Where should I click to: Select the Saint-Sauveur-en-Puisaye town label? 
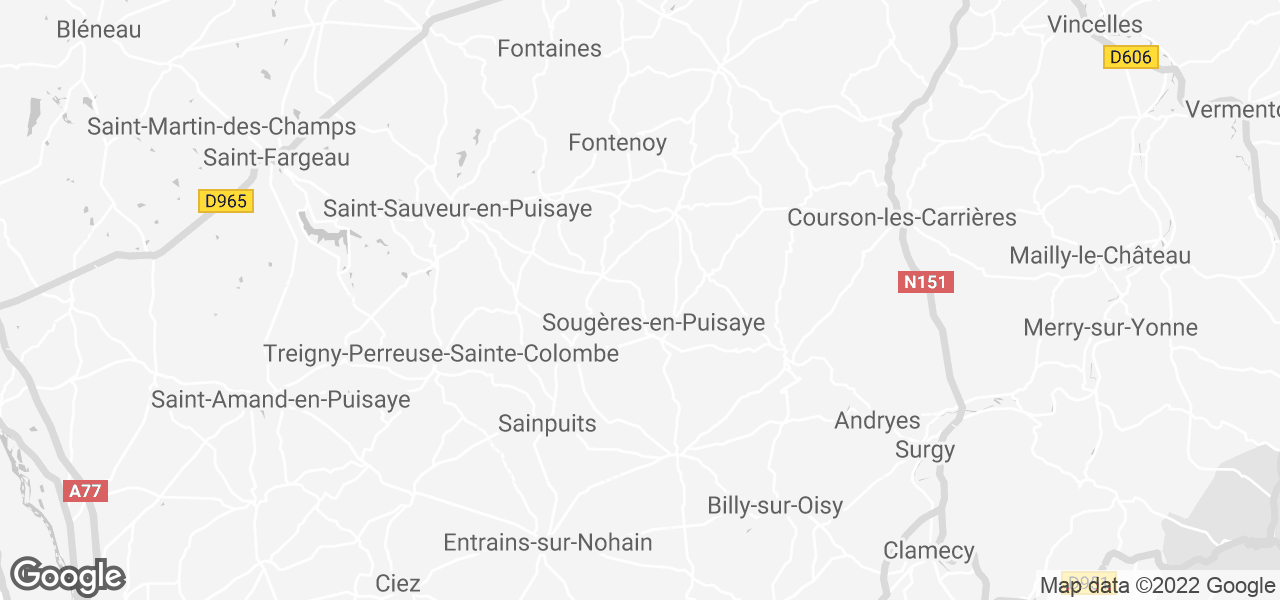point(457,209)
